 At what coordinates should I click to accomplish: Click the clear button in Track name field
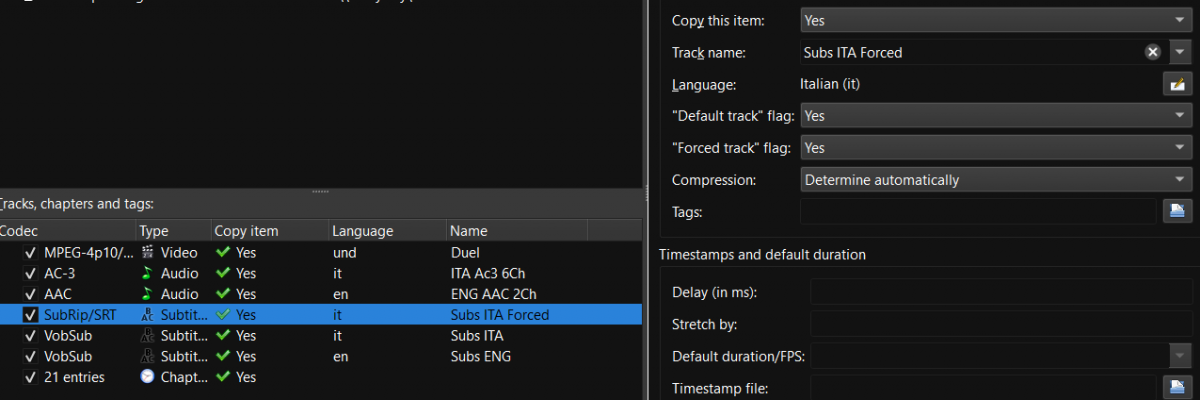(1153, 52)
